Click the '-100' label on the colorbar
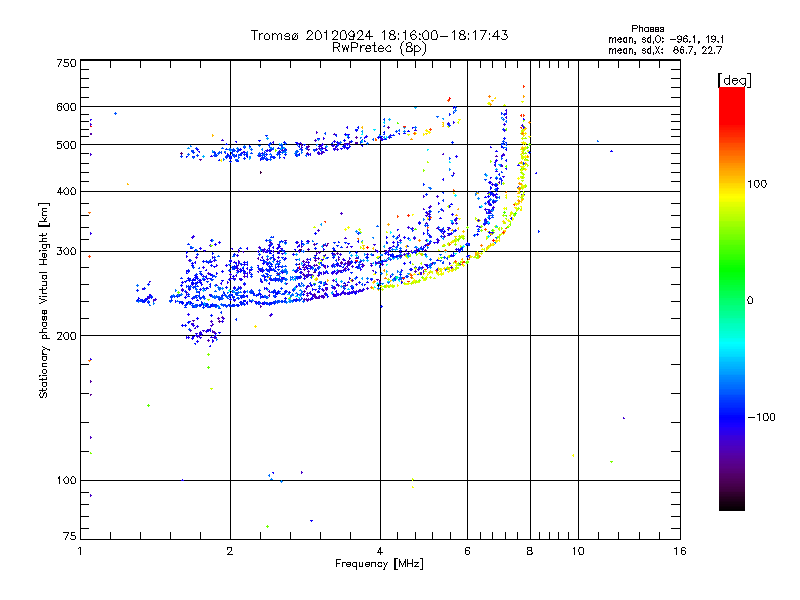The height and width of the screenshot is (600, 800). (761, 417)
